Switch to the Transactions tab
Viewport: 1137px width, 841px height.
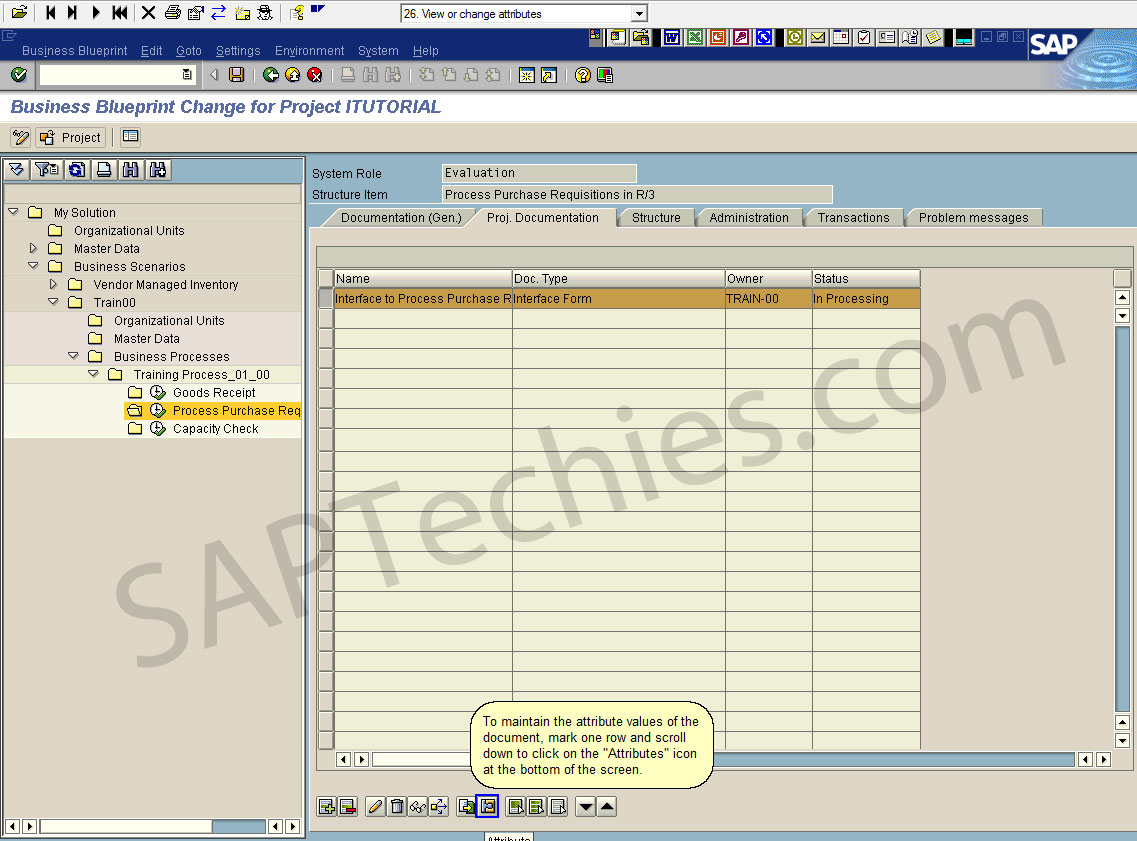[853, 218]
